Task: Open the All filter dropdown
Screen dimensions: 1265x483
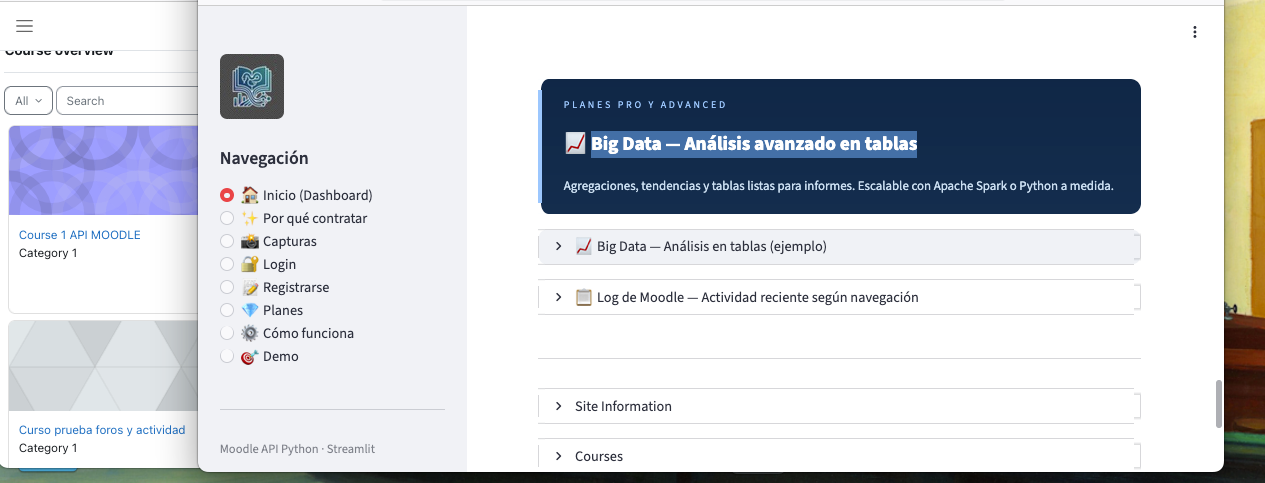Action: pyautogui.click(x=28, y=101)
